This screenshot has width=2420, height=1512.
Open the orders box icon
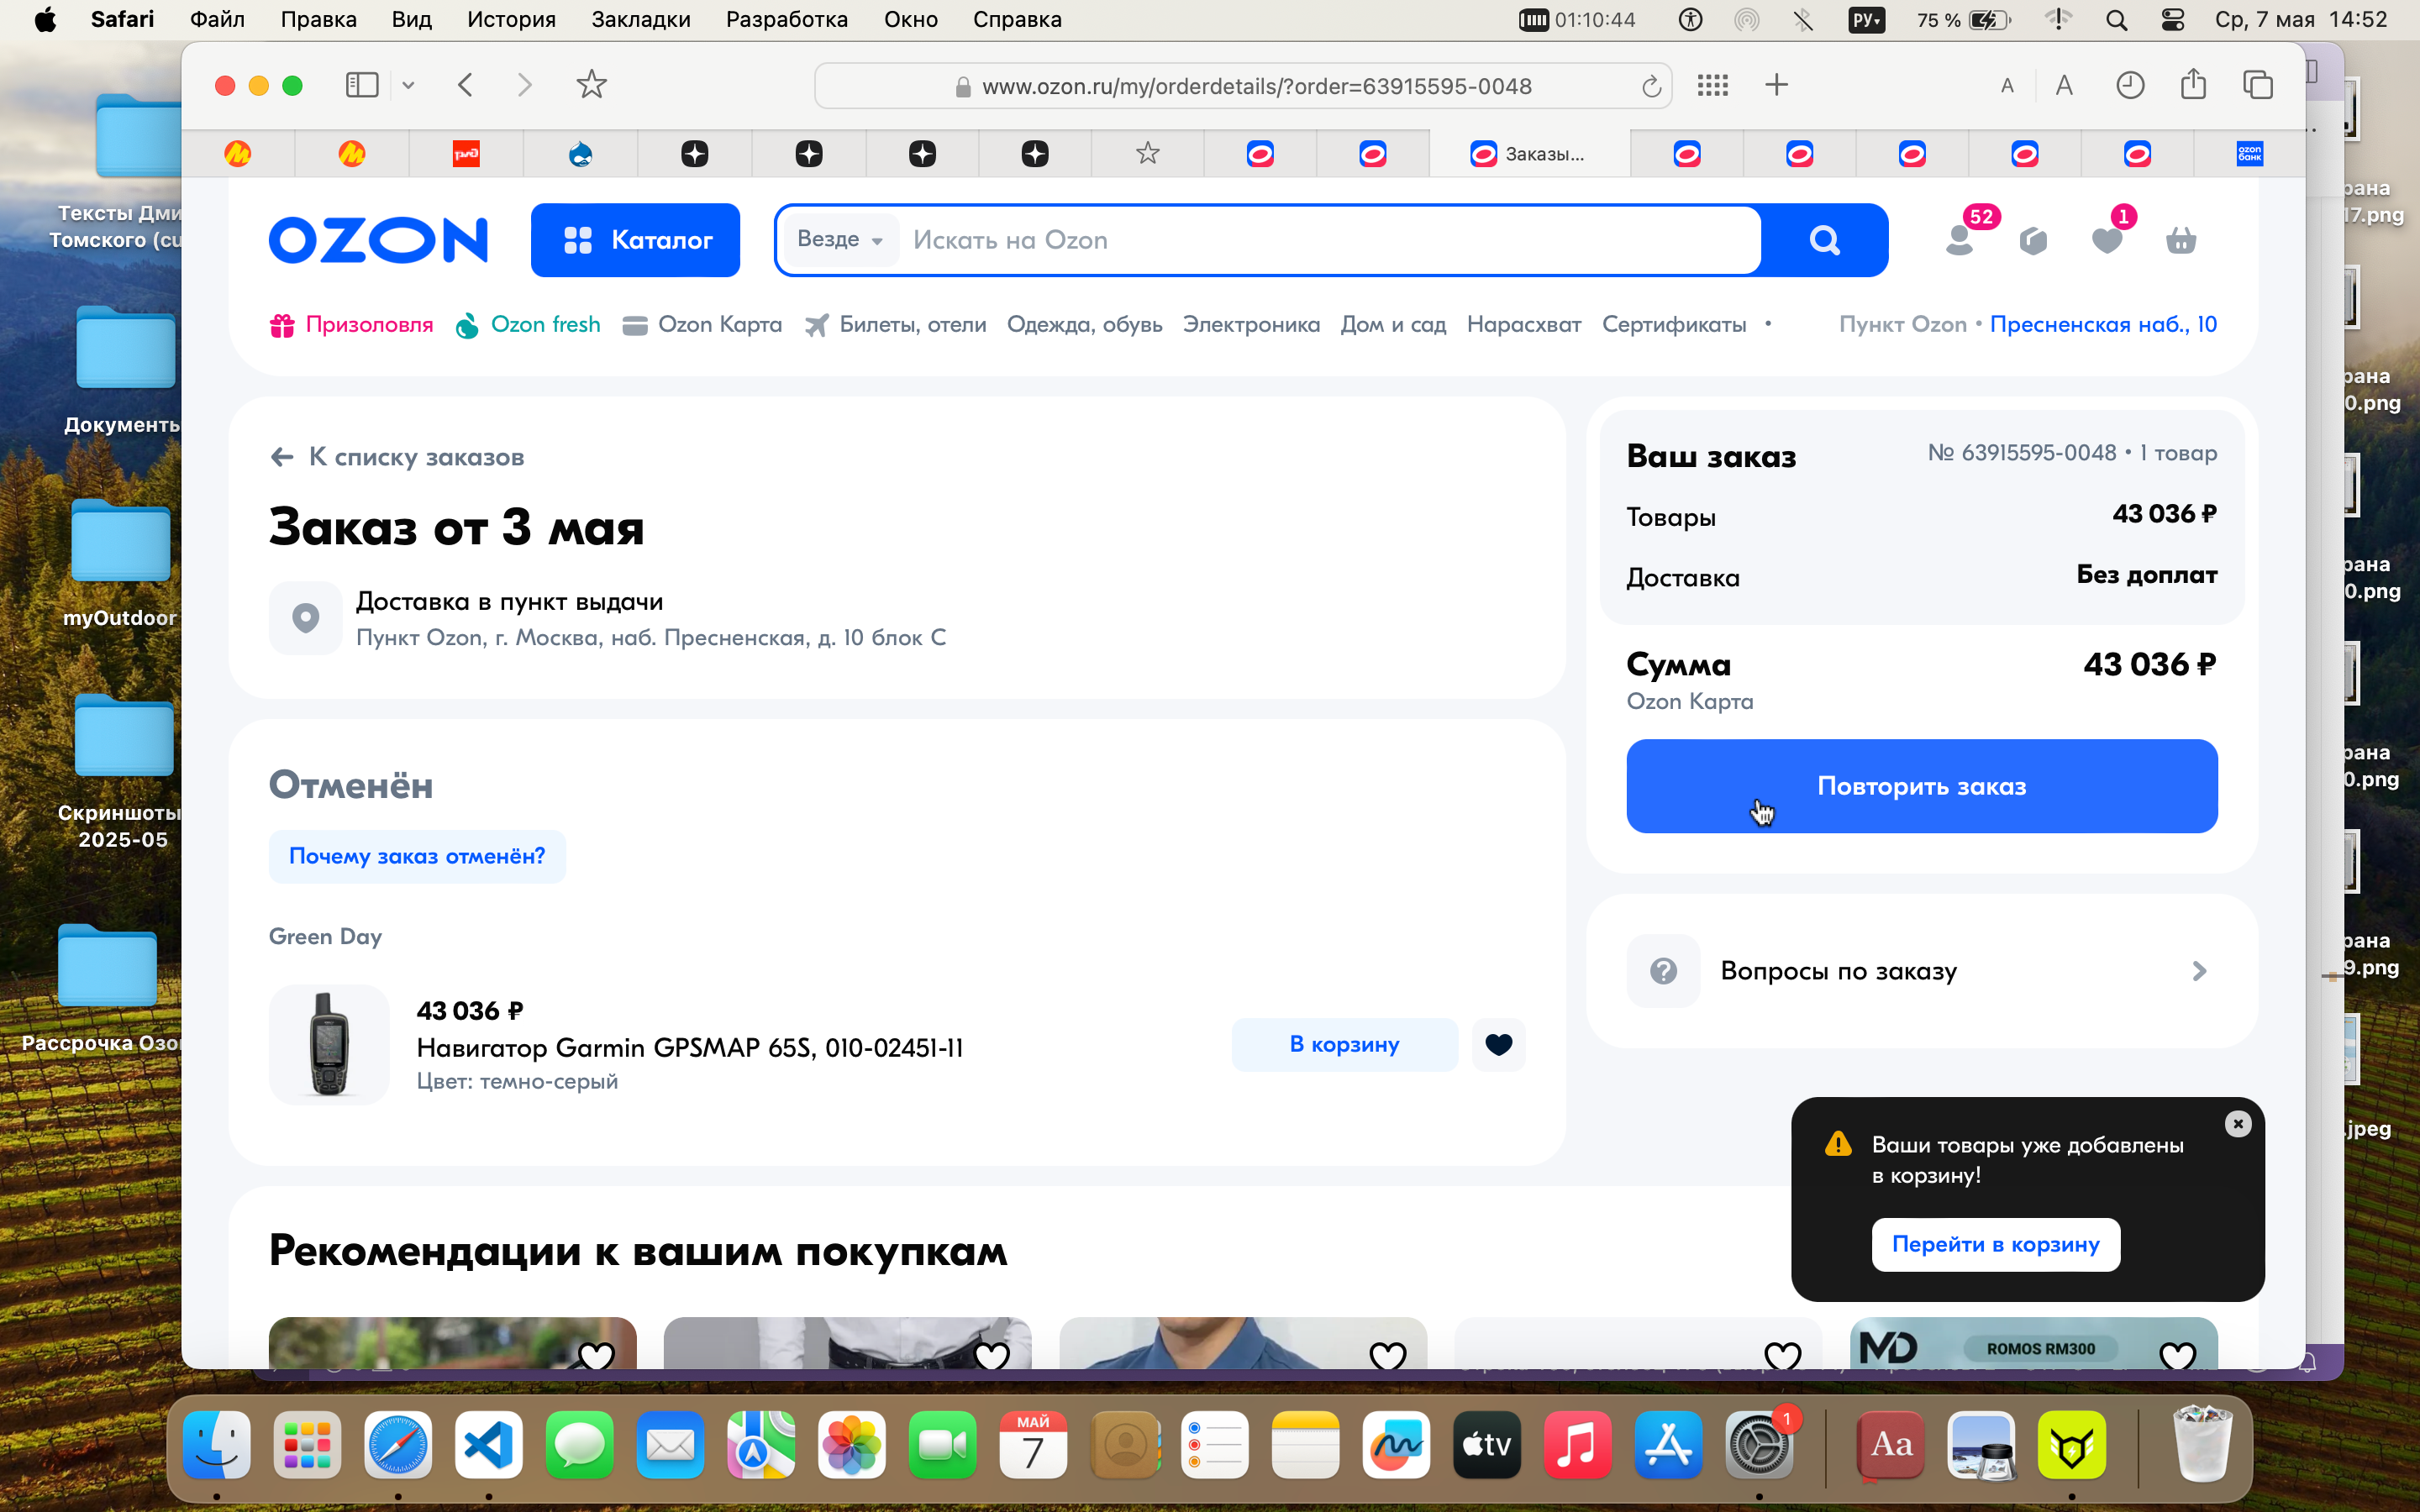click(x=2033, y=240)
